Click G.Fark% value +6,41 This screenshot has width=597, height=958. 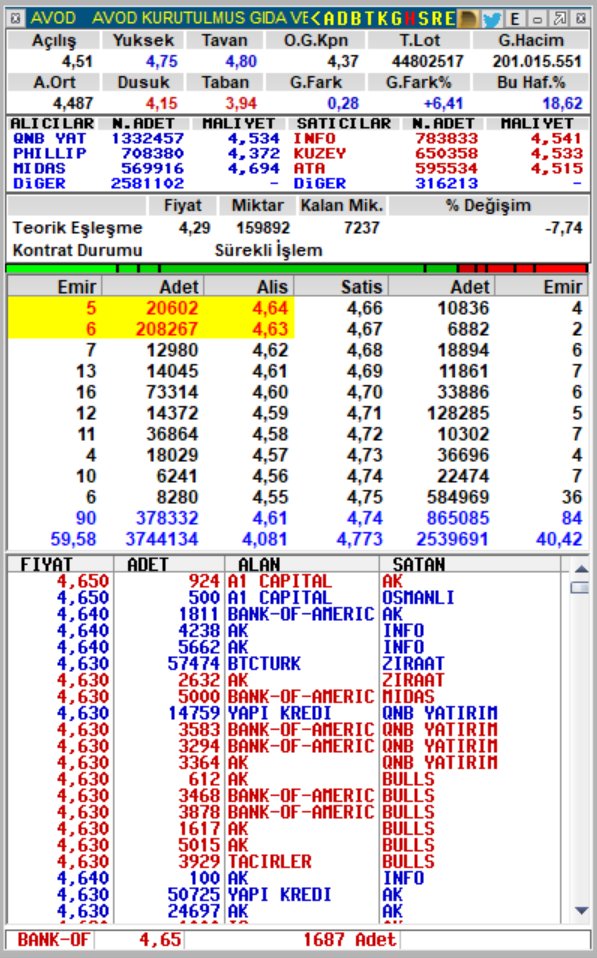tap(443, 103)
